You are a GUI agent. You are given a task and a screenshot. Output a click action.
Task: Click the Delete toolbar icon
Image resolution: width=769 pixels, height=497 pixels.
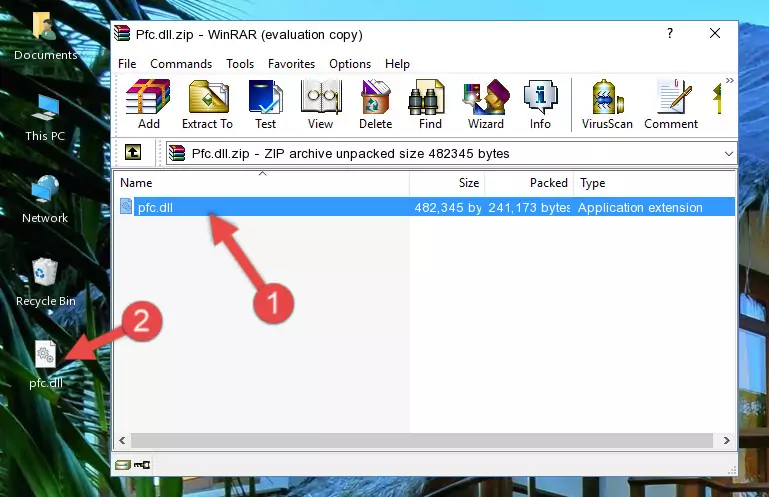[x=376, y=104]
